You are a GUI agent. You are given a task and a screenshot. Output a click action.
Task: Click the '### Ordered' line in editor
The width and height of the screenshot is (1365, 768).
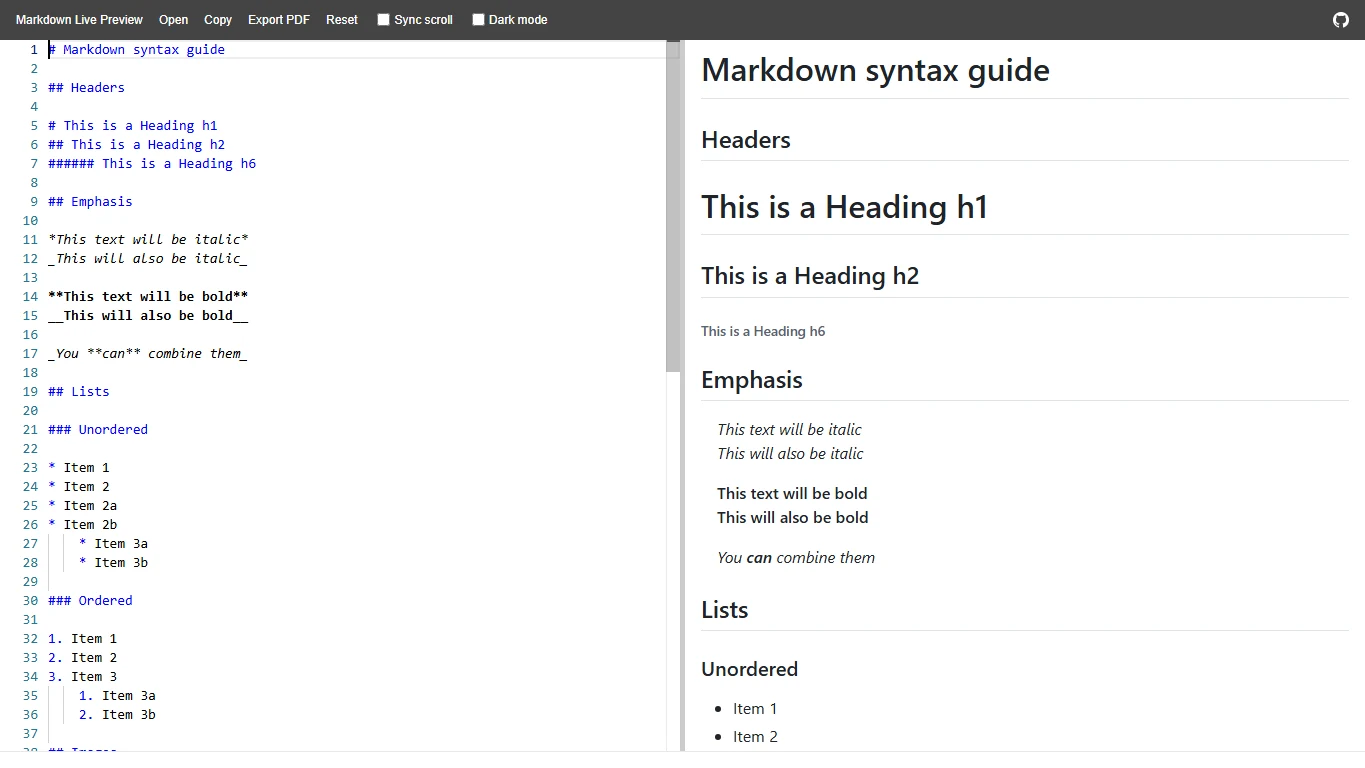pos(90,600)
